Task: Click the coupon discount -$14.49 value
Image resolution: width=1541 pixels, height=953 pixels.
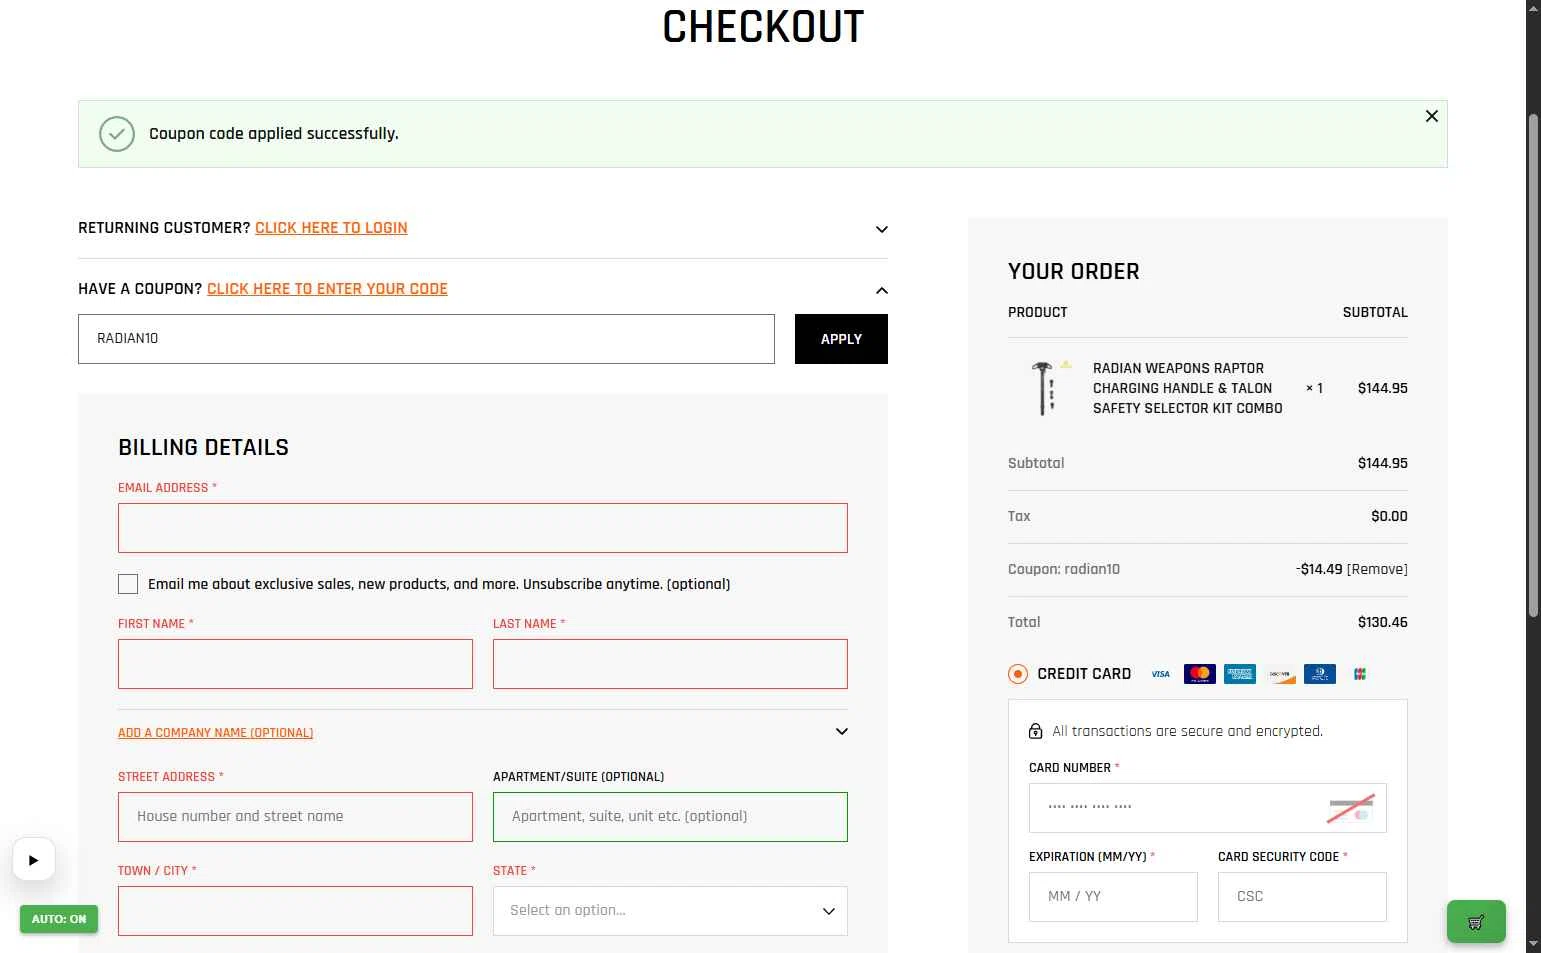Action: click(x=1319, y=569)
